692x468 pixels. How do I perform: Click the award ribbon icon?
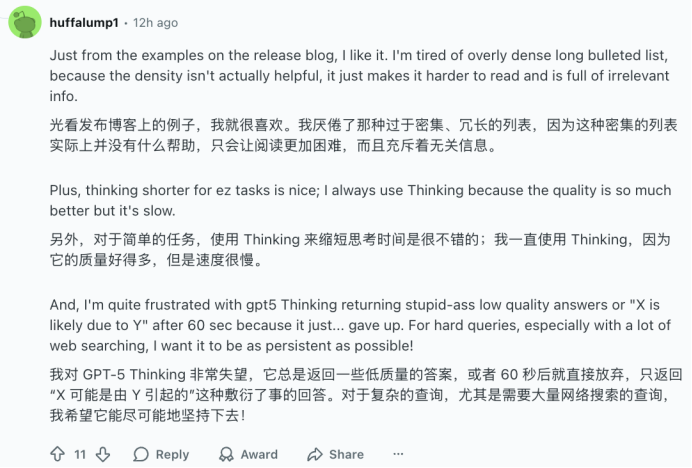tap(226, 454)
